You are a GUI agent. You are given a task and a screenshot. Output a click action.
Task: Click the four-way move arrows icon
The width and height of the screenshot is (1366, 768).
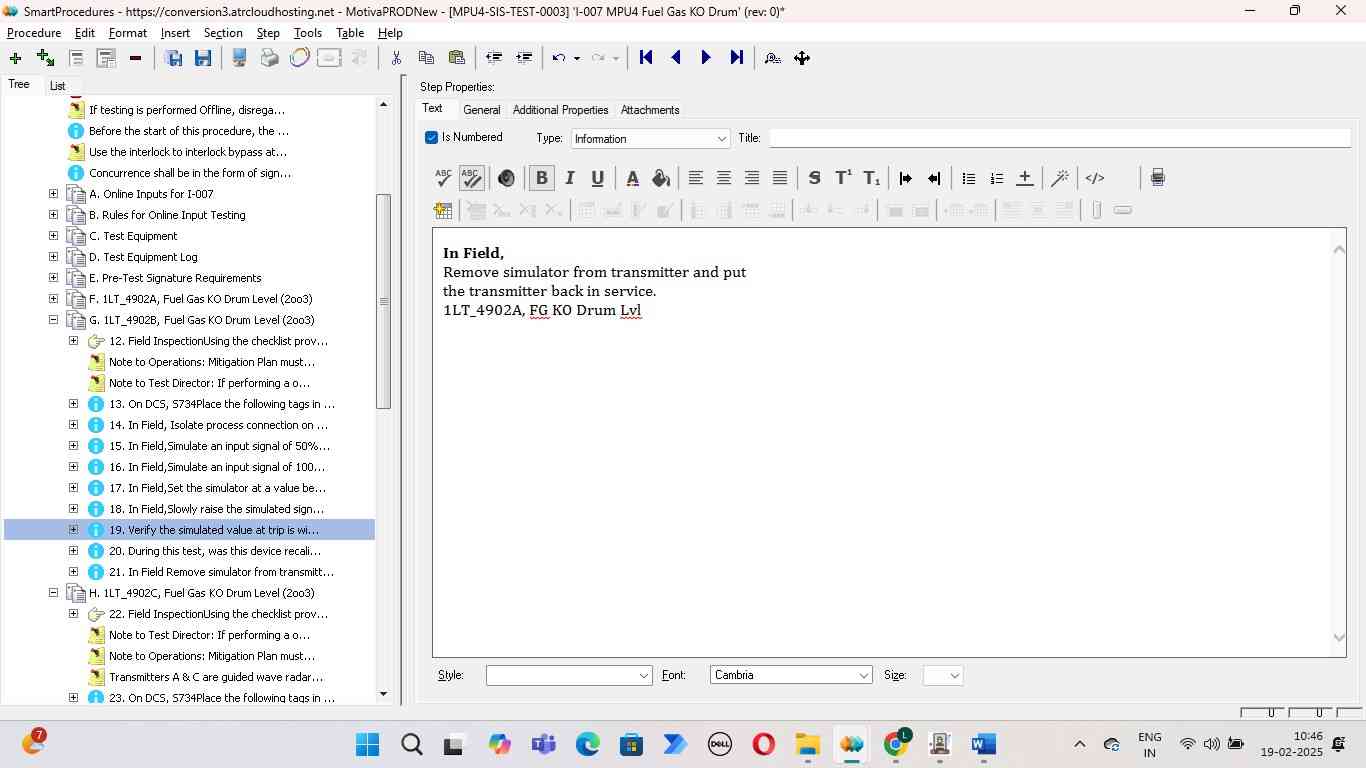tap(802, 58)
